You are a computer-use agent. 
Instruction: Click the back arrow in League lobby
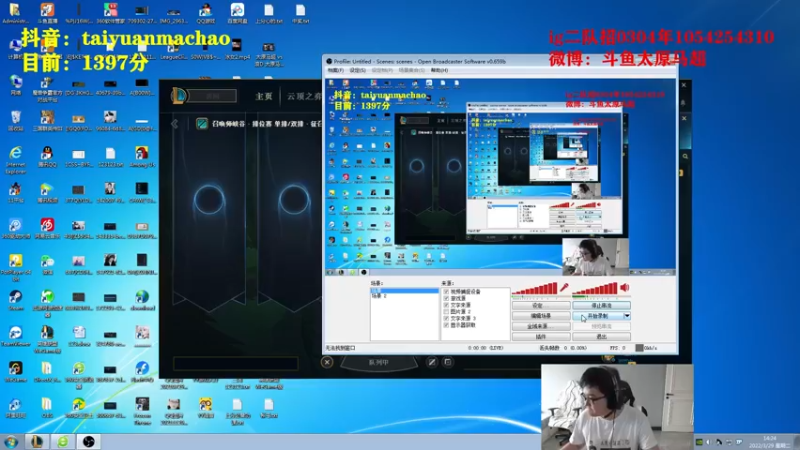[x=174, y=124]
